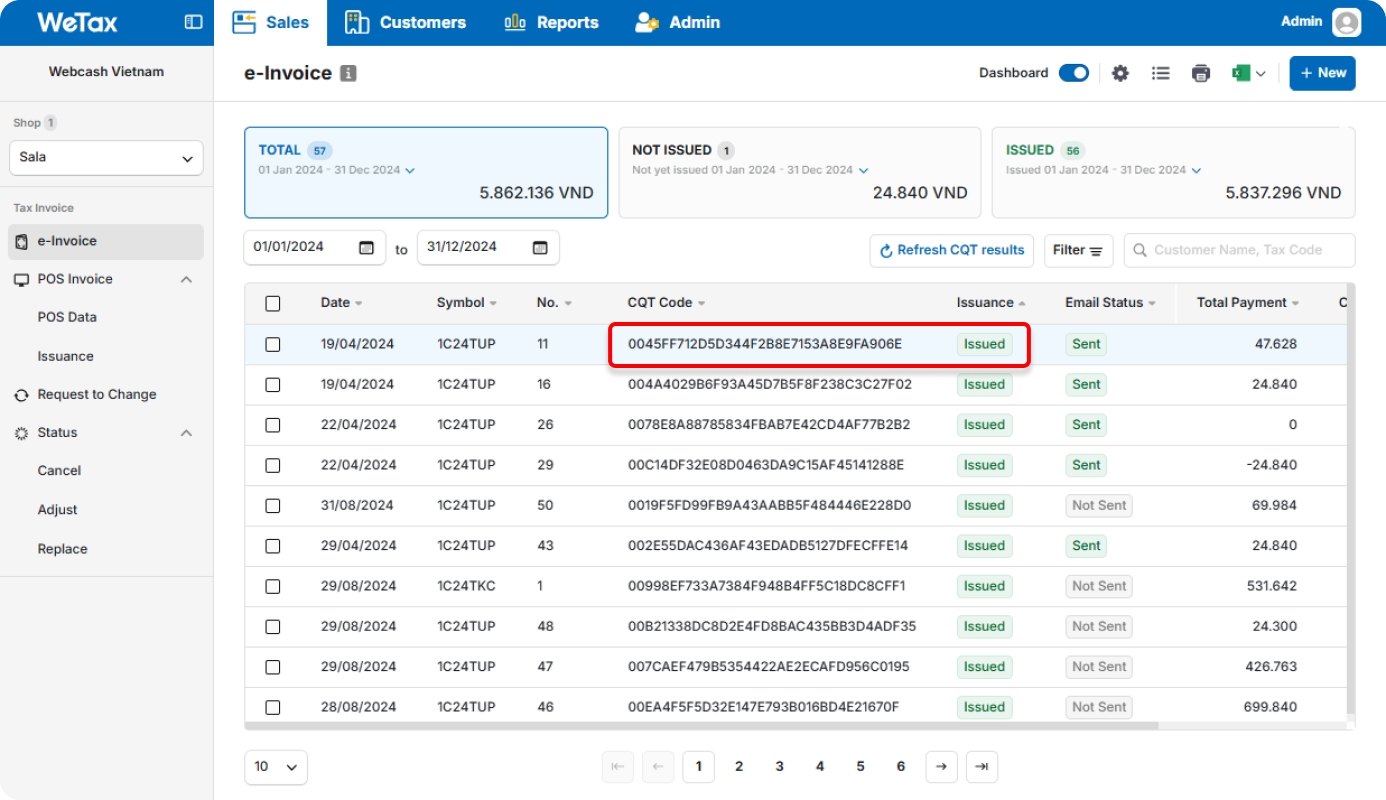Screen dimensions: 1386x800
Task: Open the Admin tab
Action: click(678, 22)
